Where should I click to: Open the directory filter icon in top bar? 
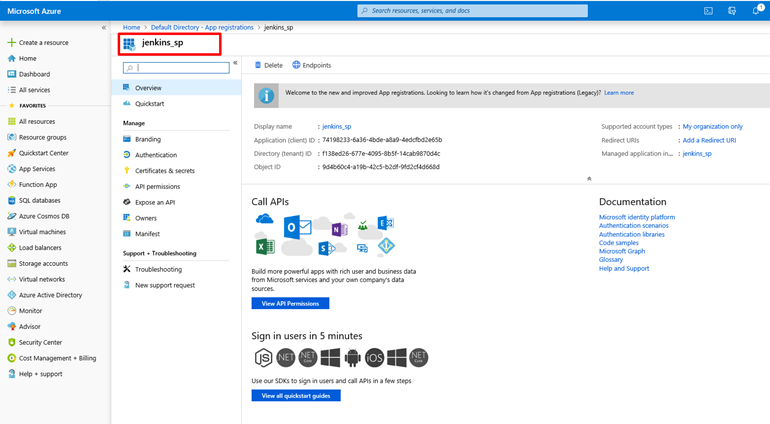[x=732, y=11]
